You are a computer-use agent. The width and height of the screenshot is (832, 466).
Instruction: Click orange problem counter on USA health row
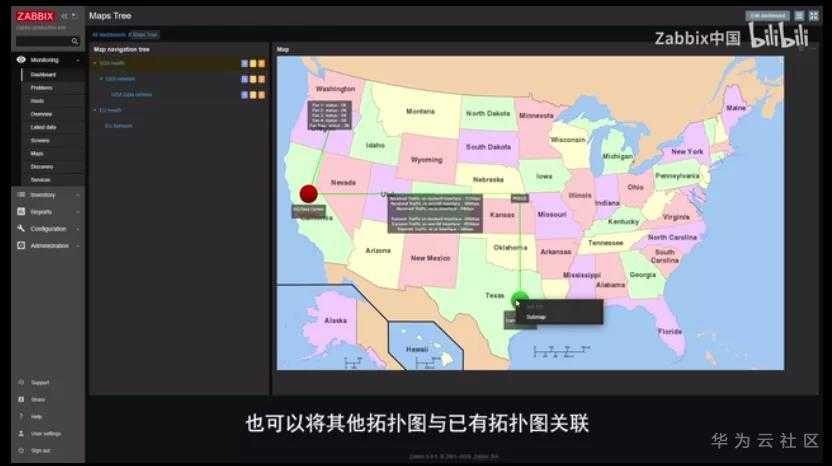point(262,64)
